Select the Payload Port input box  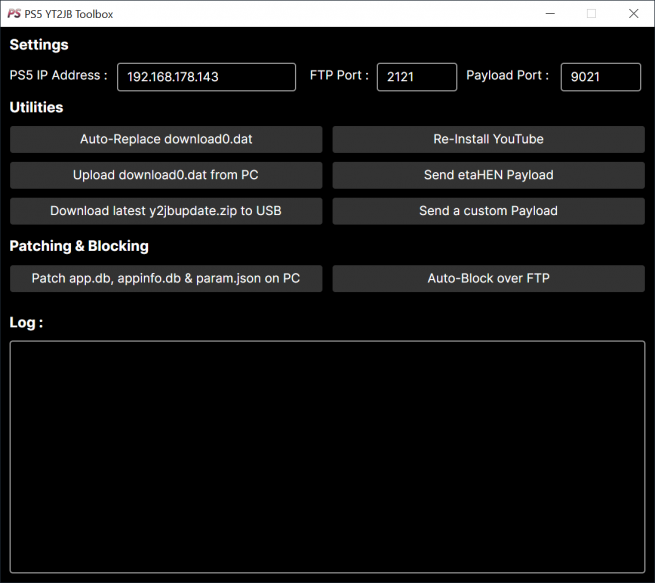pos(600,77)
